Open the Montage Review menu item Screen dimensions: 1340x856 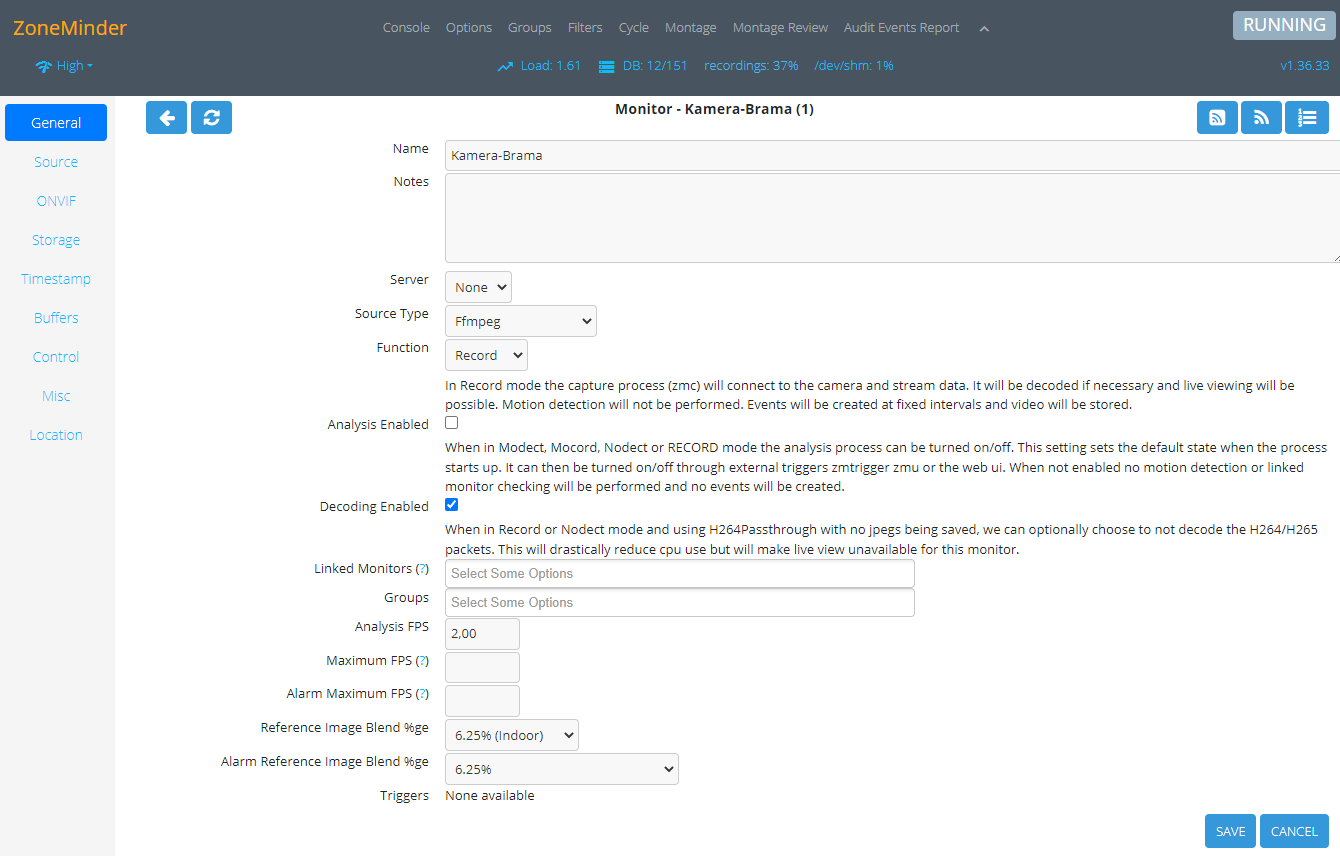tap(780, 28)
